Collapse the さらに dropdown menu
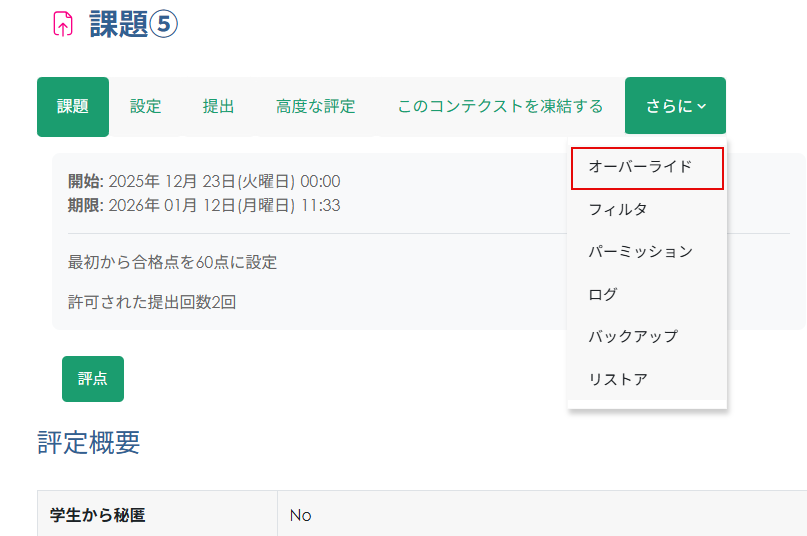Viewport: 807px width, 536px height. point(675,106)
